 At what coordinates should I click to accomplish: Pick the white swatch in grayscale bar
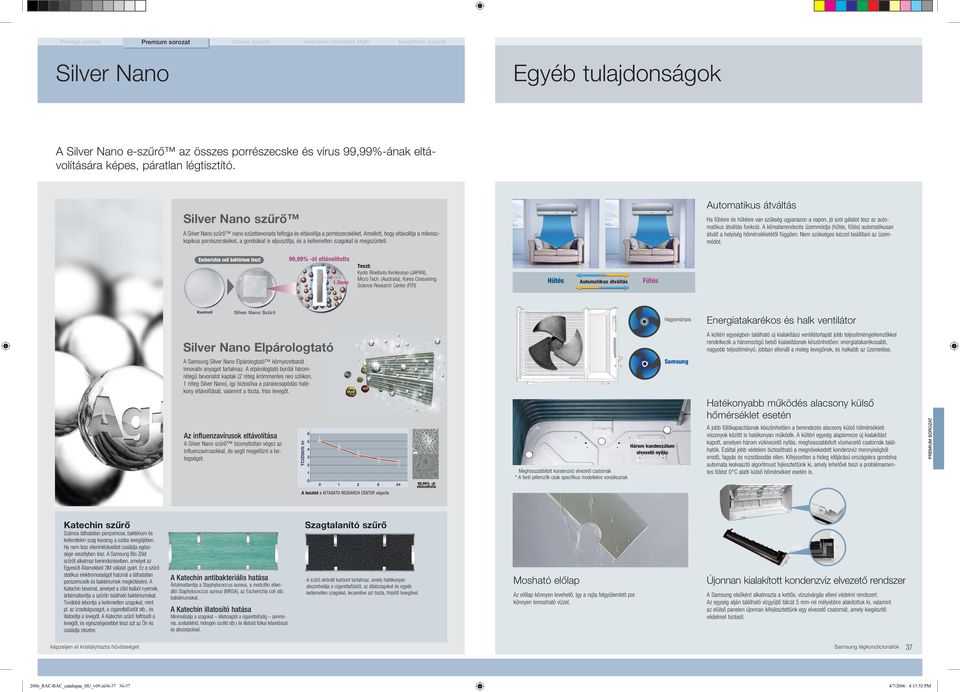(x=140, y=6)
